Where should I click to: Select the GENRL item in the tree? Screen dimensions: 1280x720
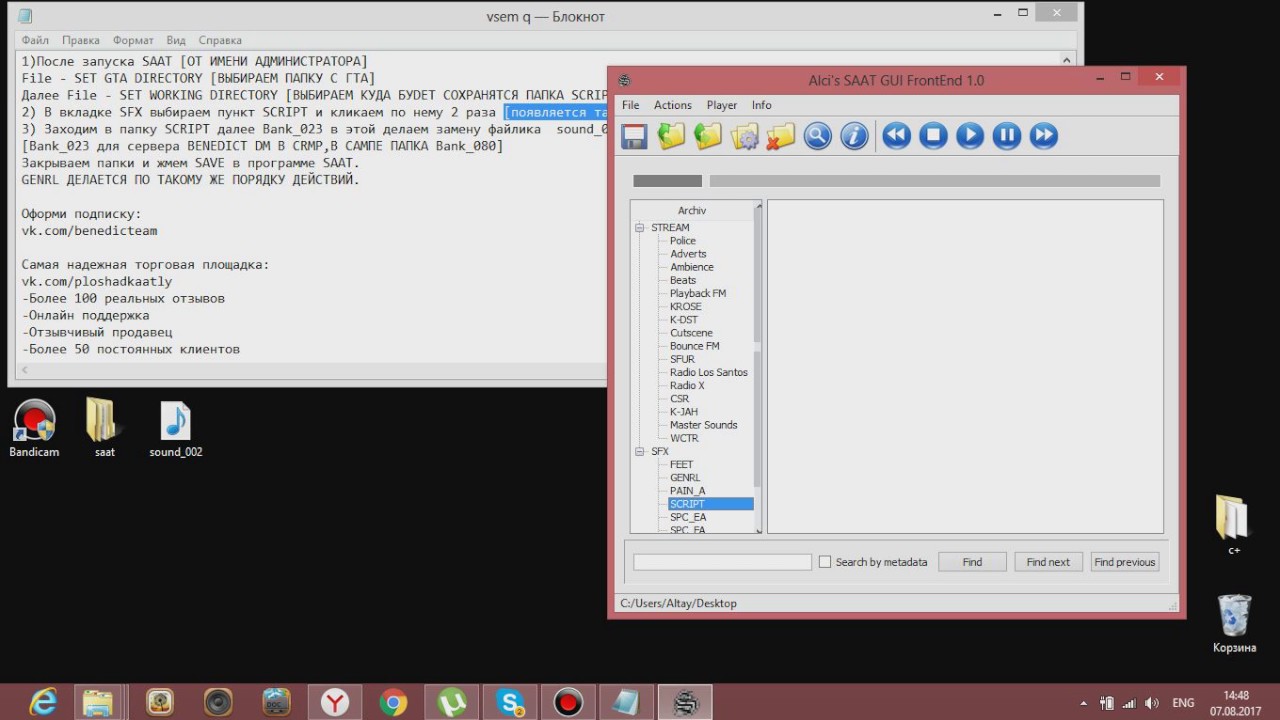coord(685,478)
